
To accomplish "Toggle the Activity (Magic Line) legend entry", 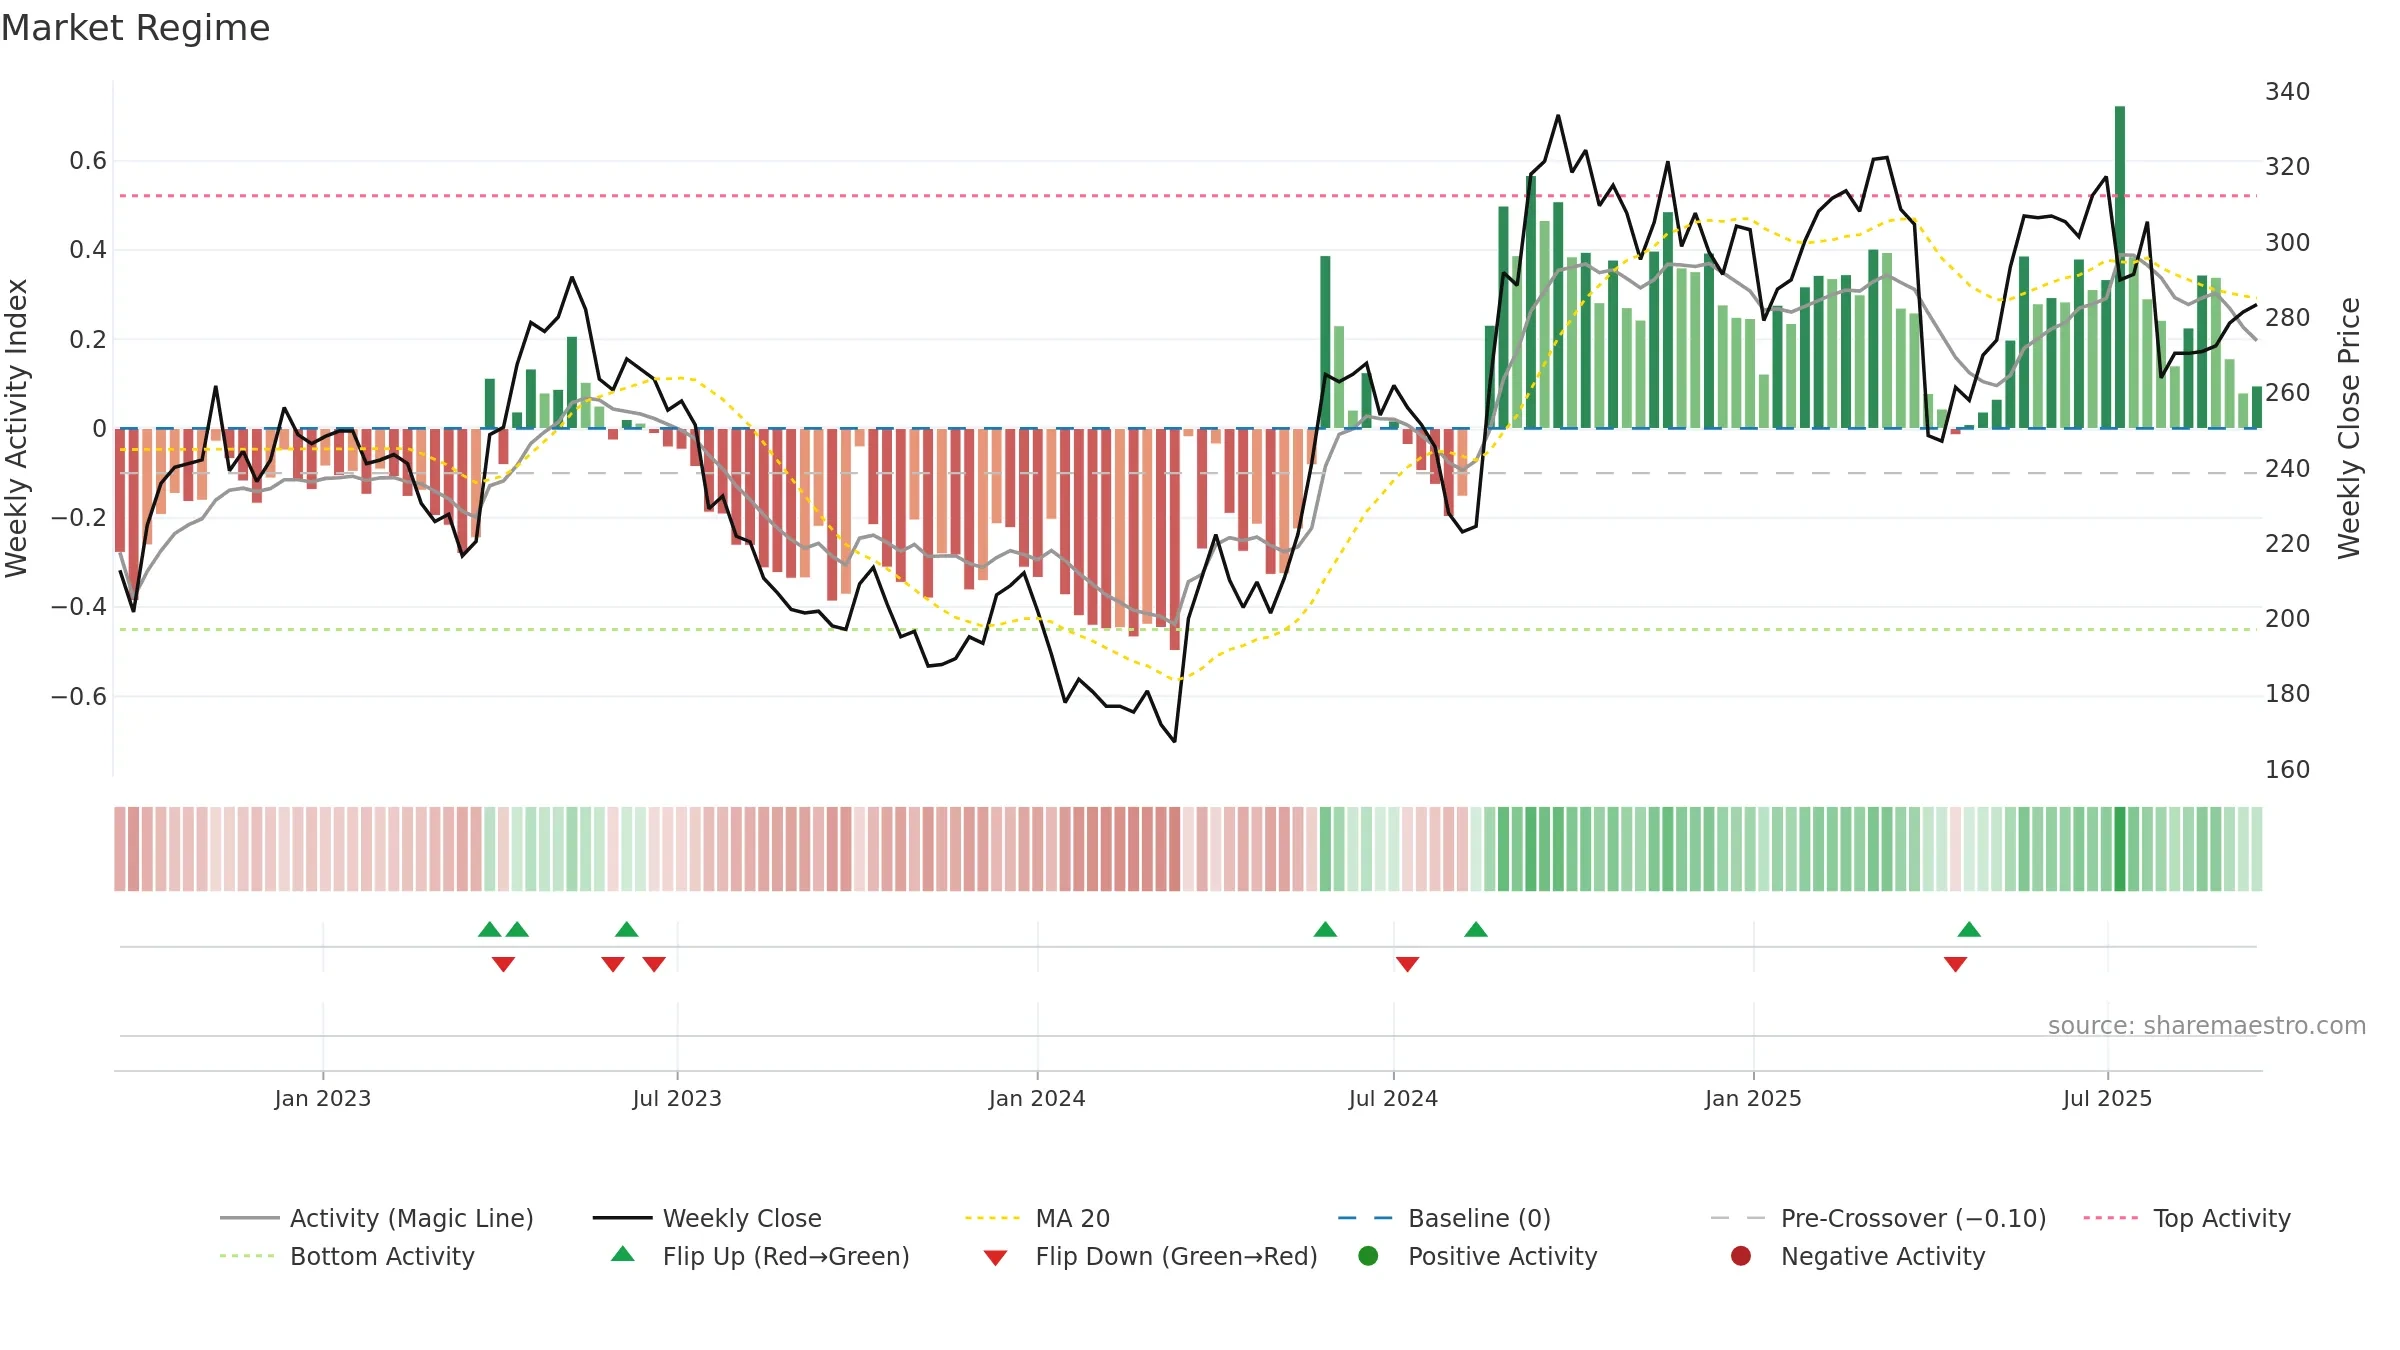I will pyautogui.click(x=377, y=1218).
